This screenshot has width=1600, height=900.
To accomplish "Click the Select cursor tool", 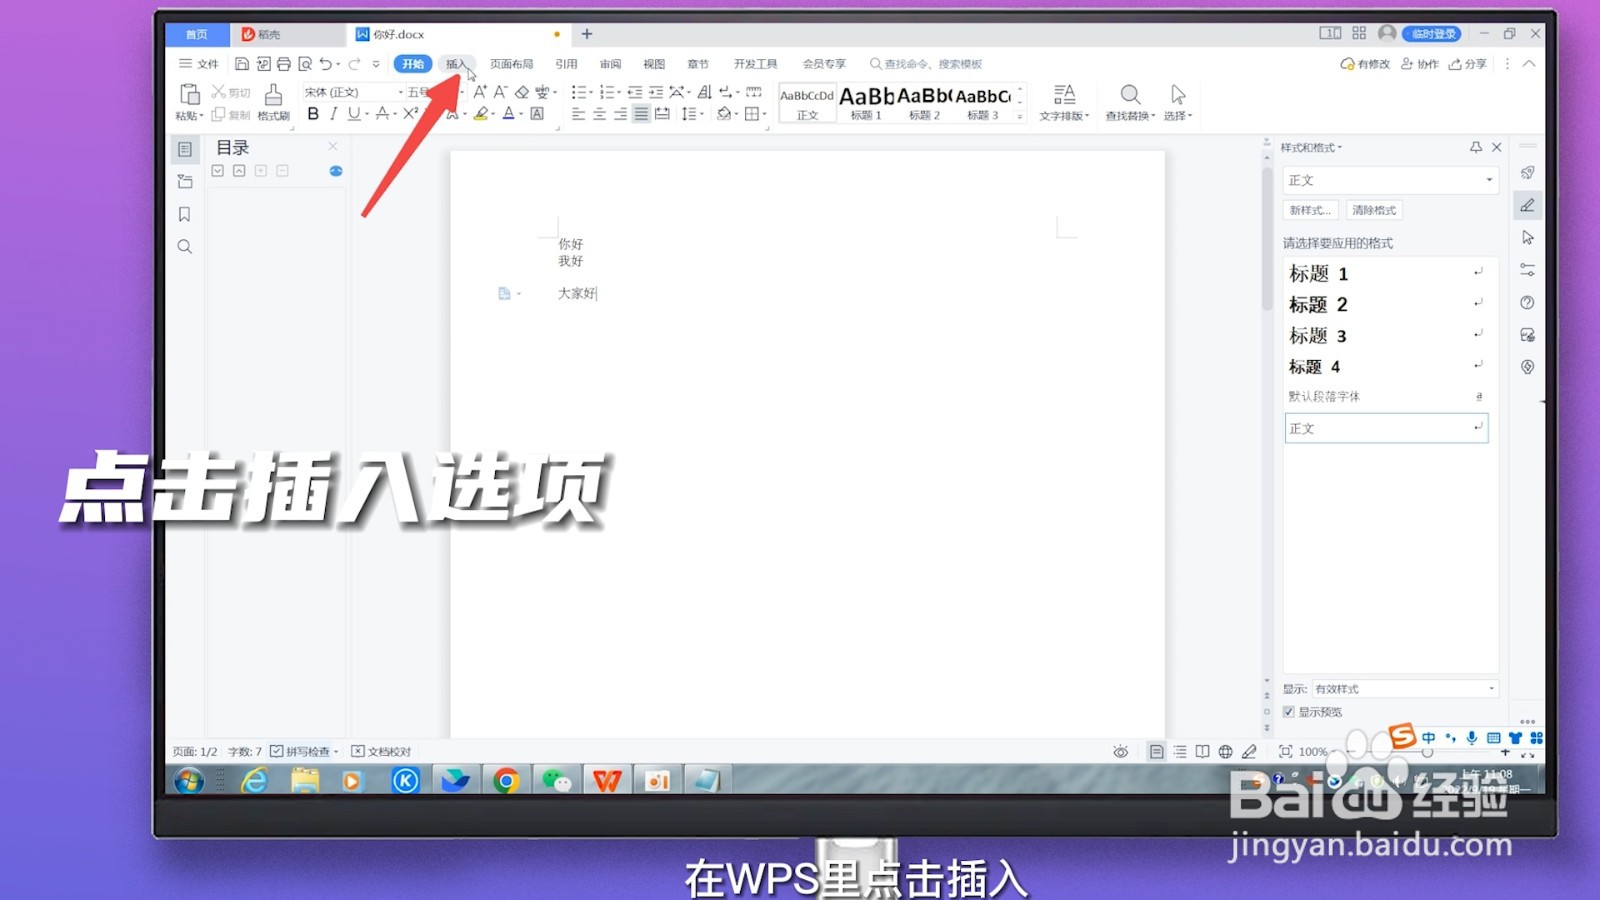I will pyautogui.click(x=1178, y=102).
